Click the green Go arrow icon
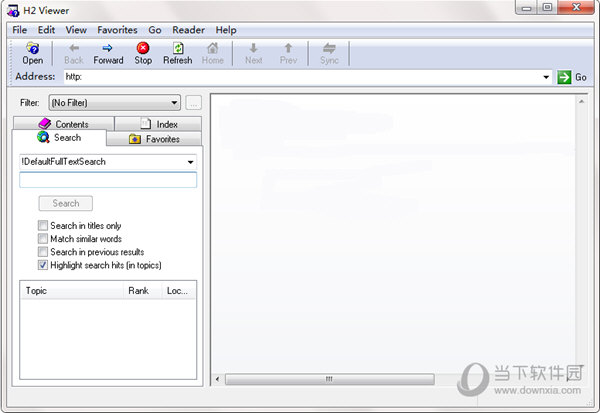This screenshot has width=600, height=413. tap(564, 77)
